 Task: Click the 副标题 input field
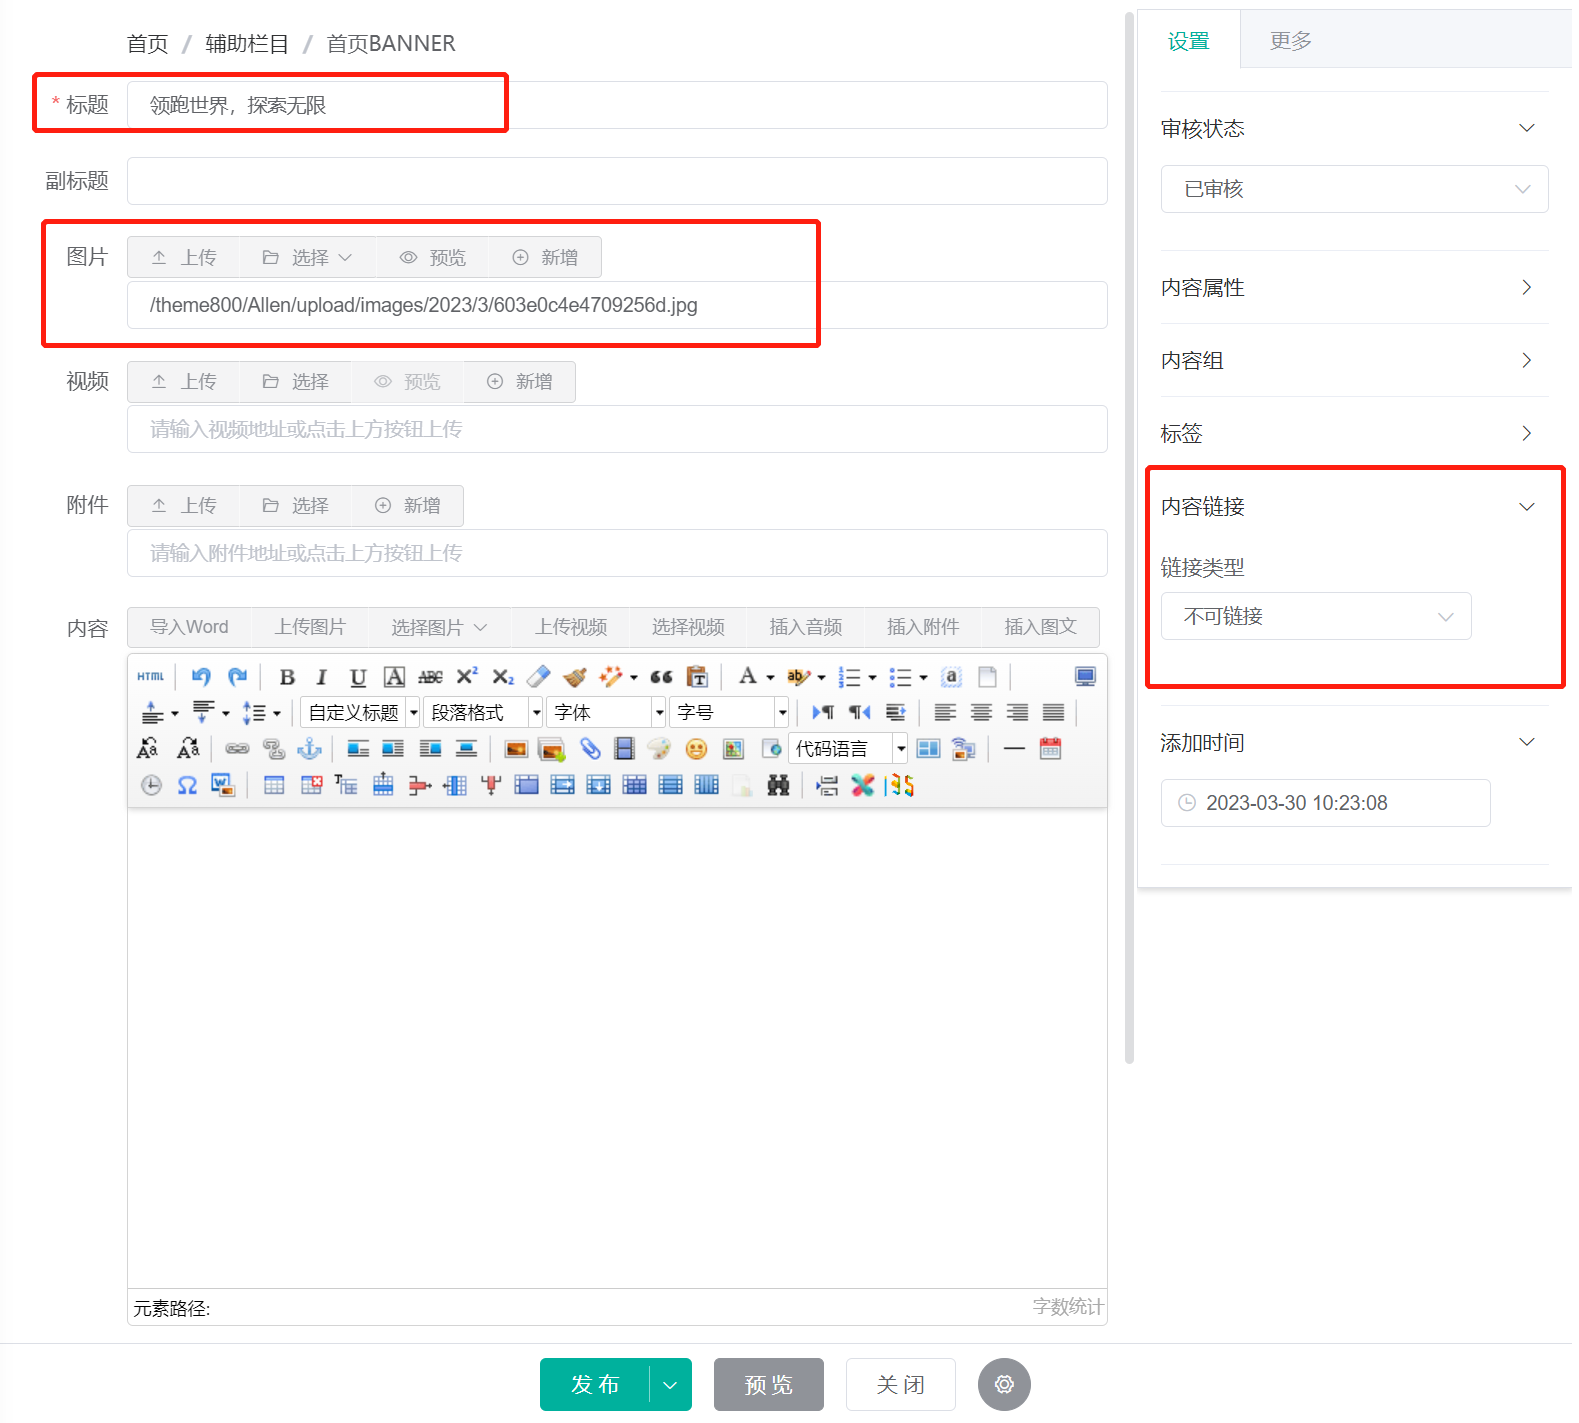tap(617, 181)
